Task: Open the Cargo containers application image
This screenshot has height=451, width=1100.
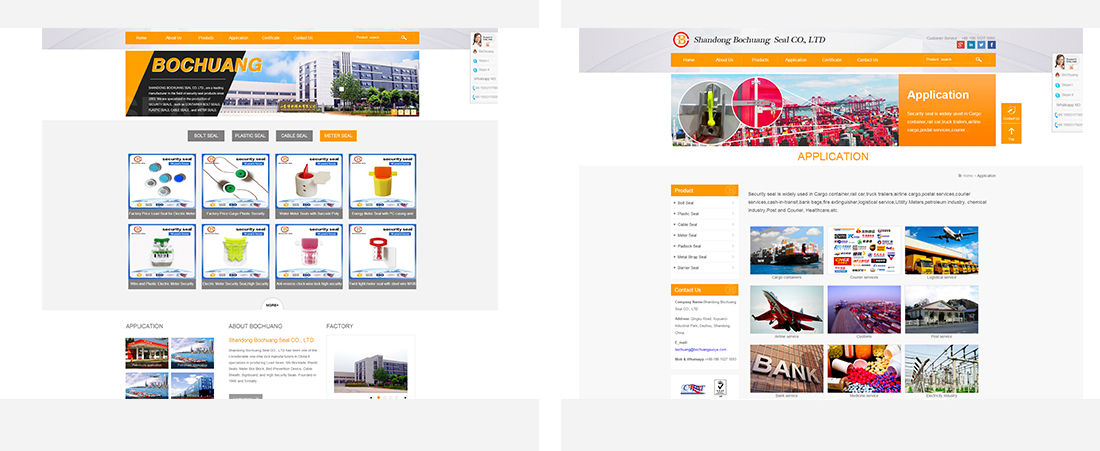Action: pos(786,250)
